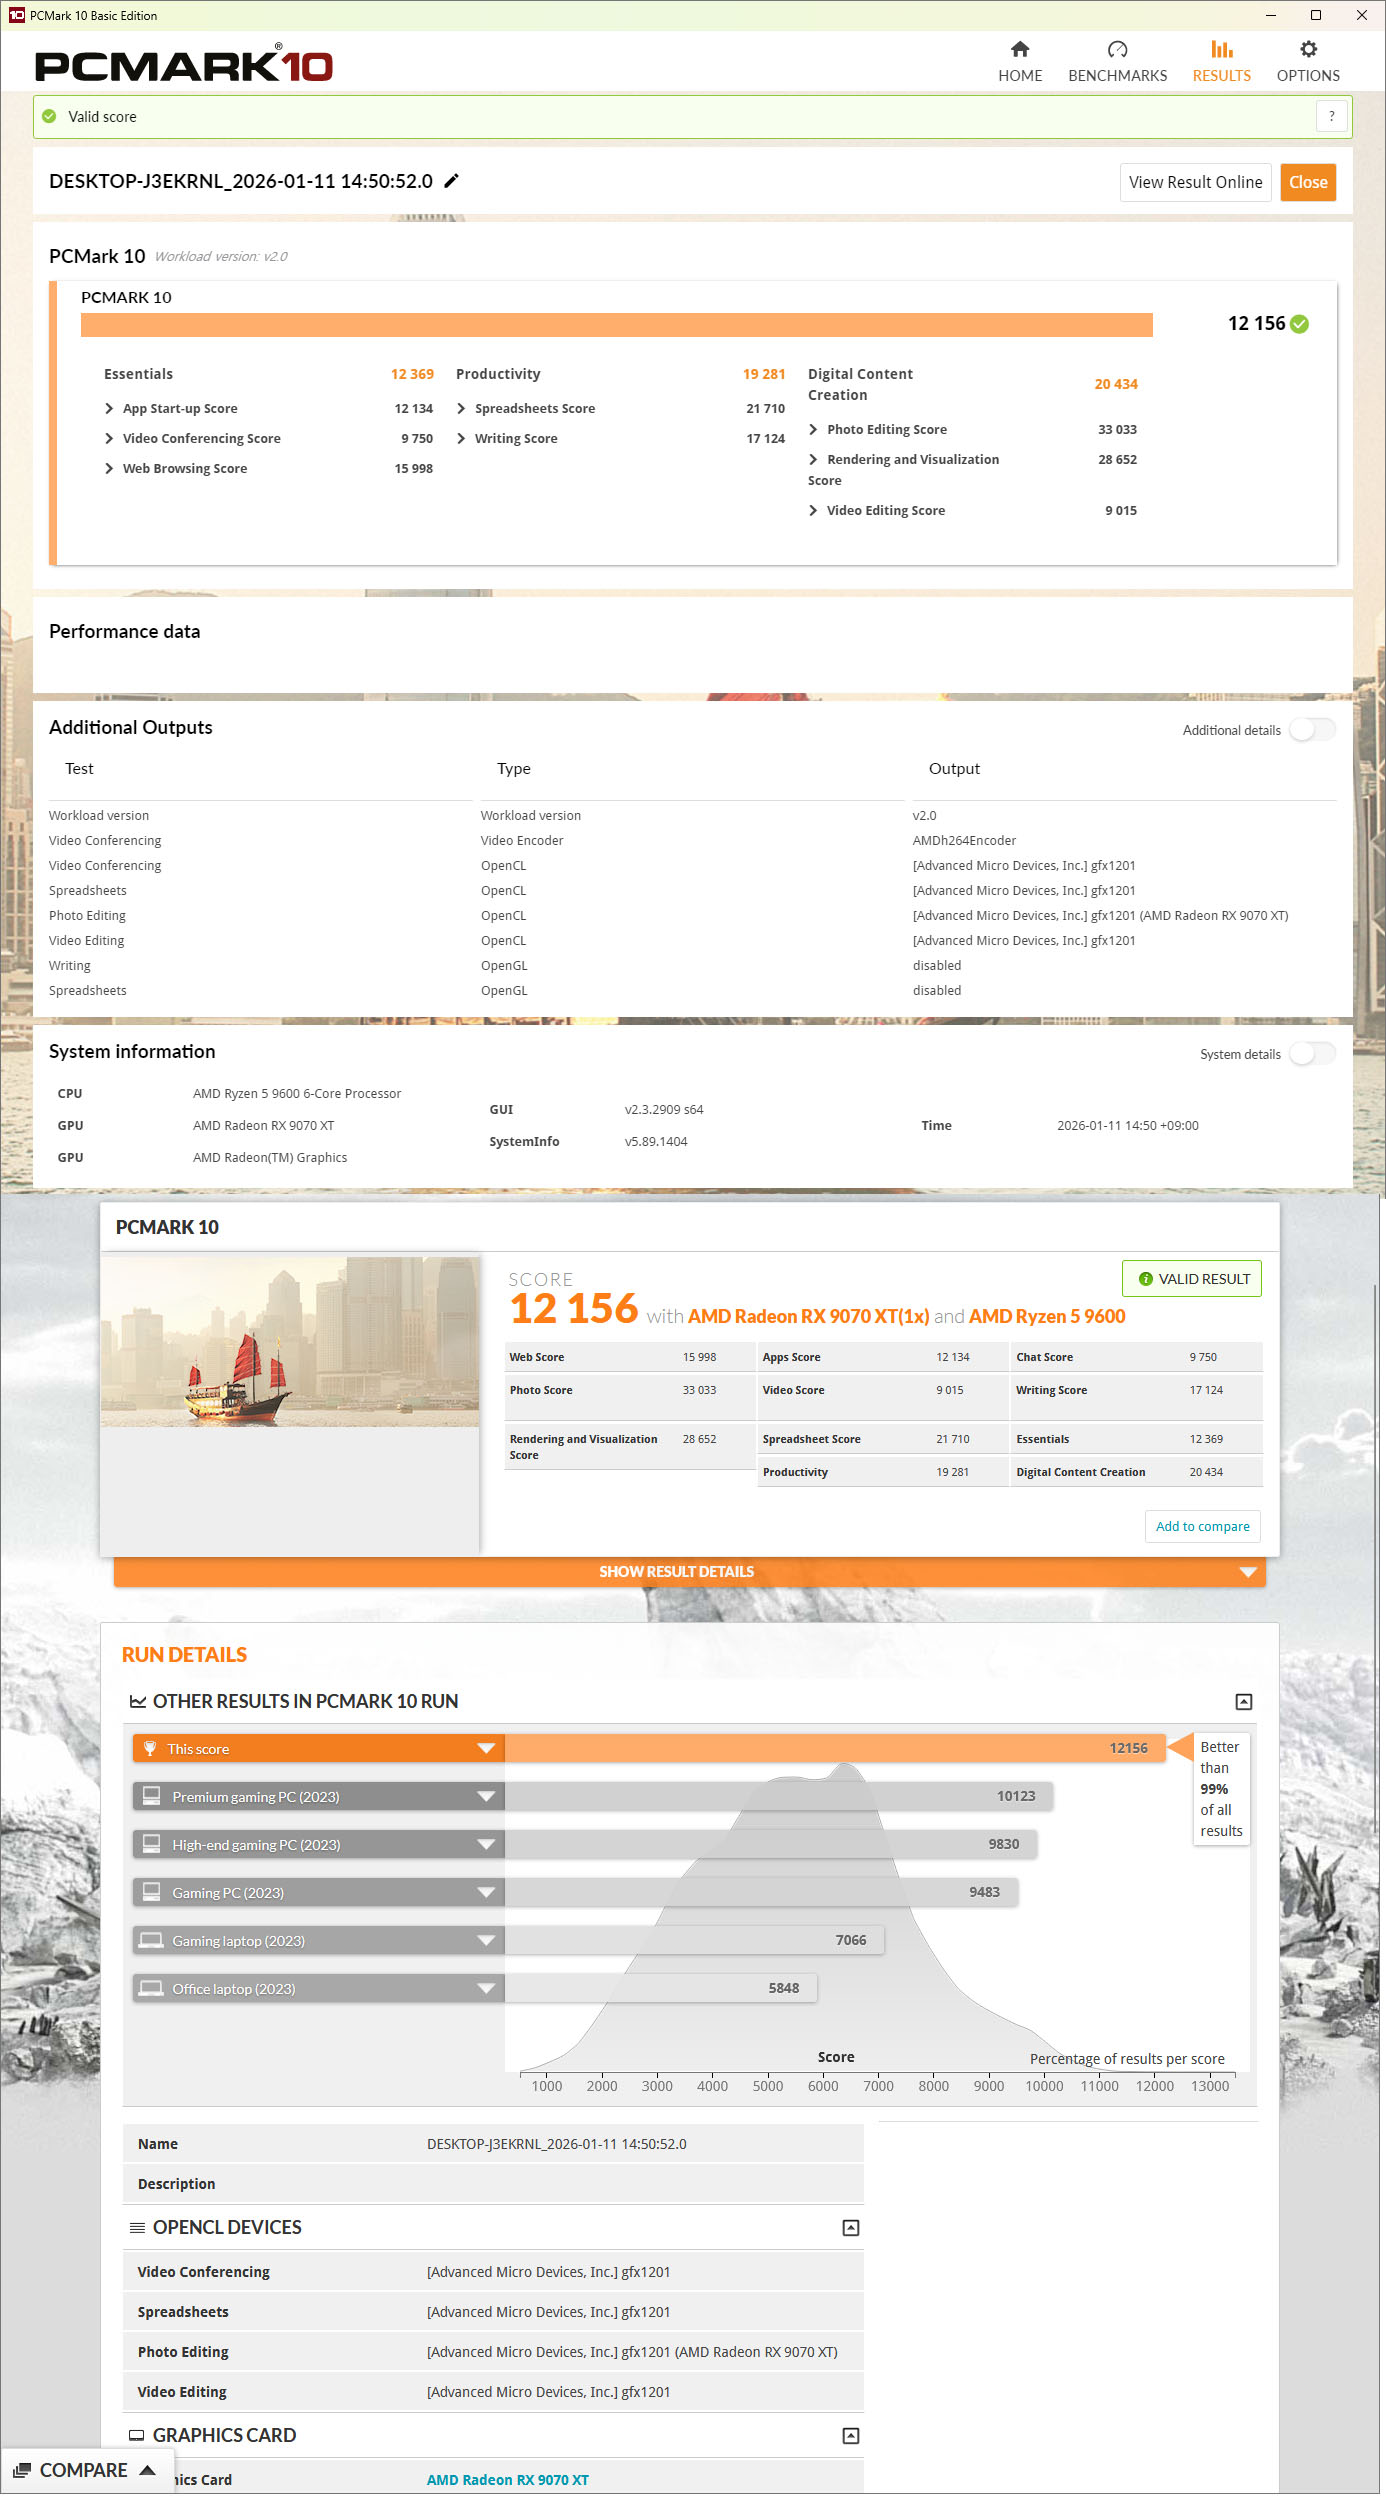Image resolution: width=1386 pixels, height=2498 pixels.
Task: Click the Hong Kong junk boat thumbnail
Action: (290, 1343)
